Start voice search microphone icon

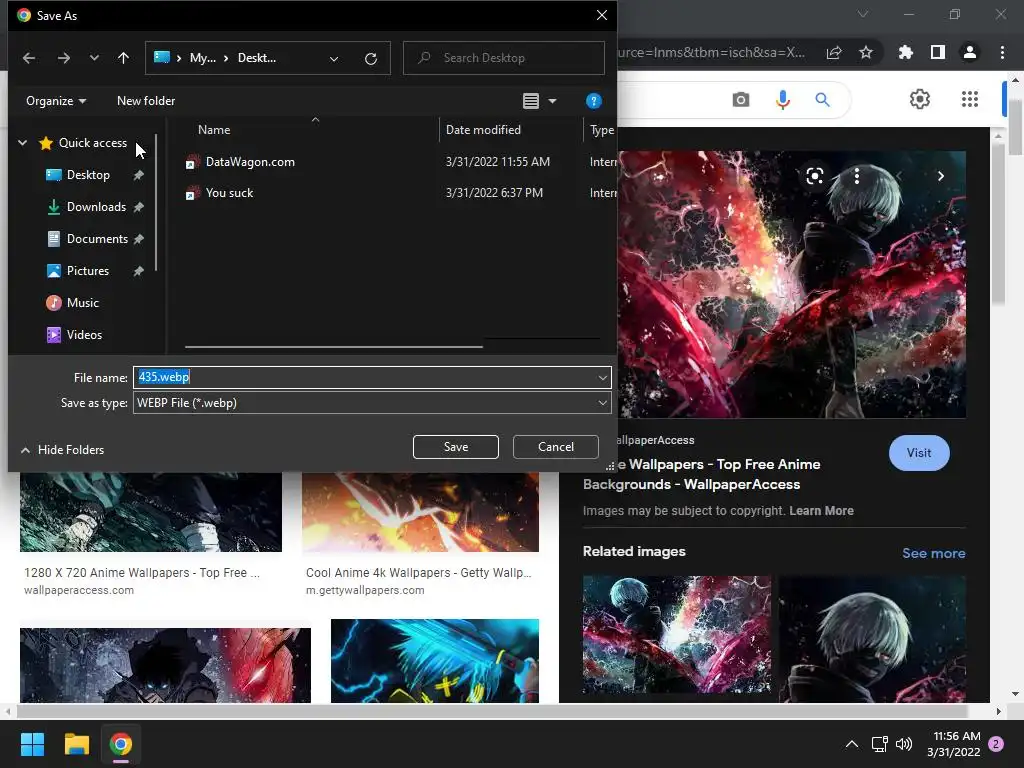(782, 100)
